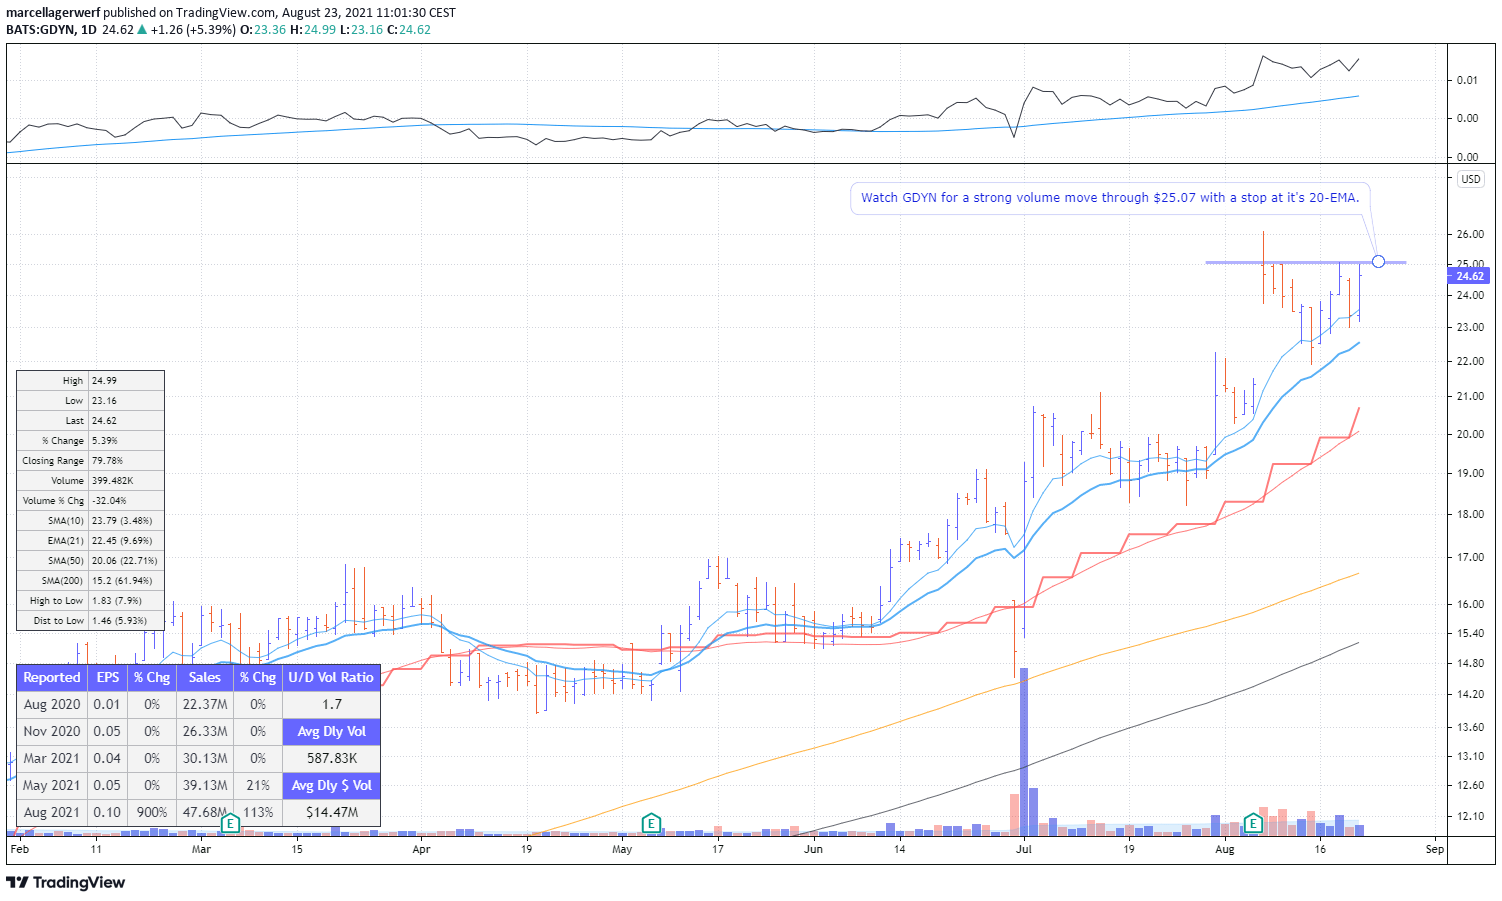The image size is (1502, 901).
Task: Click the marcellagerwerf author name
Action: [53, 13]
